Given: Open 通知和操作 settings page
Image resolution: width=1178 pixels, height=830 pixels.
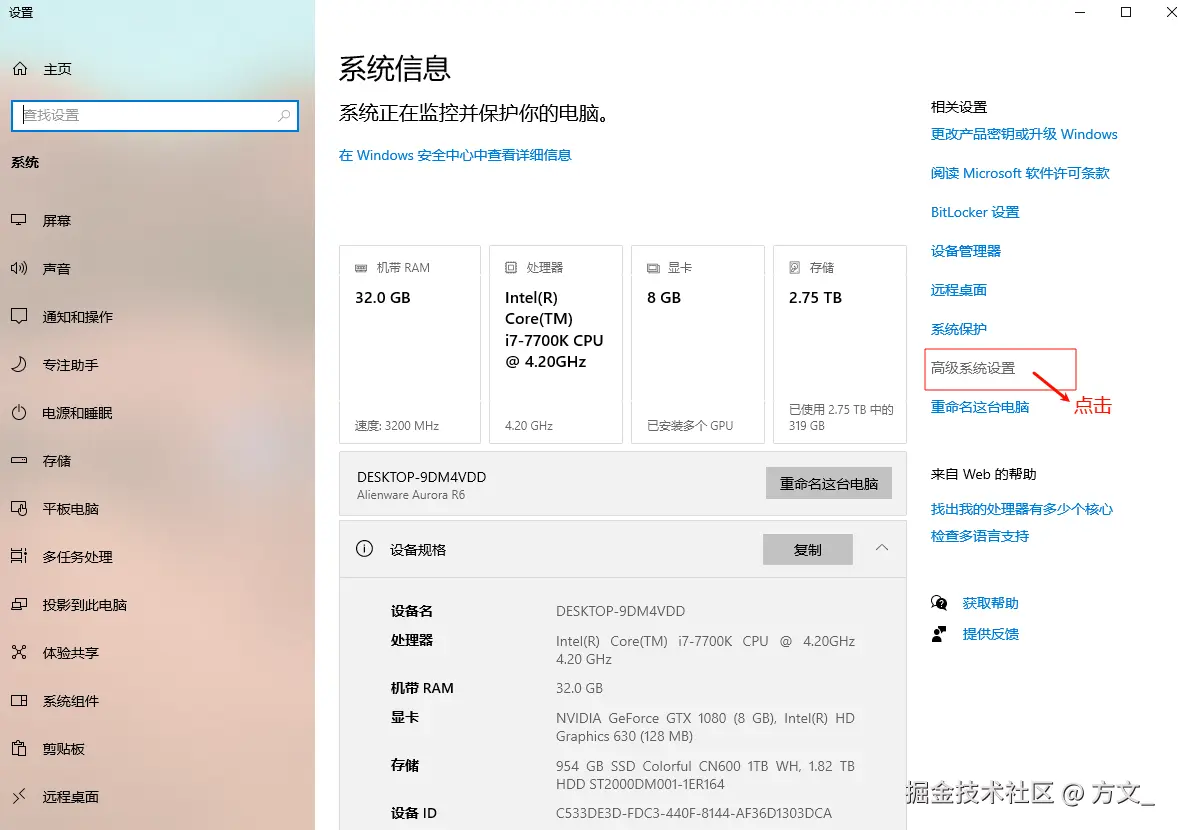Looking at the screenshot, I should [78, 316].
